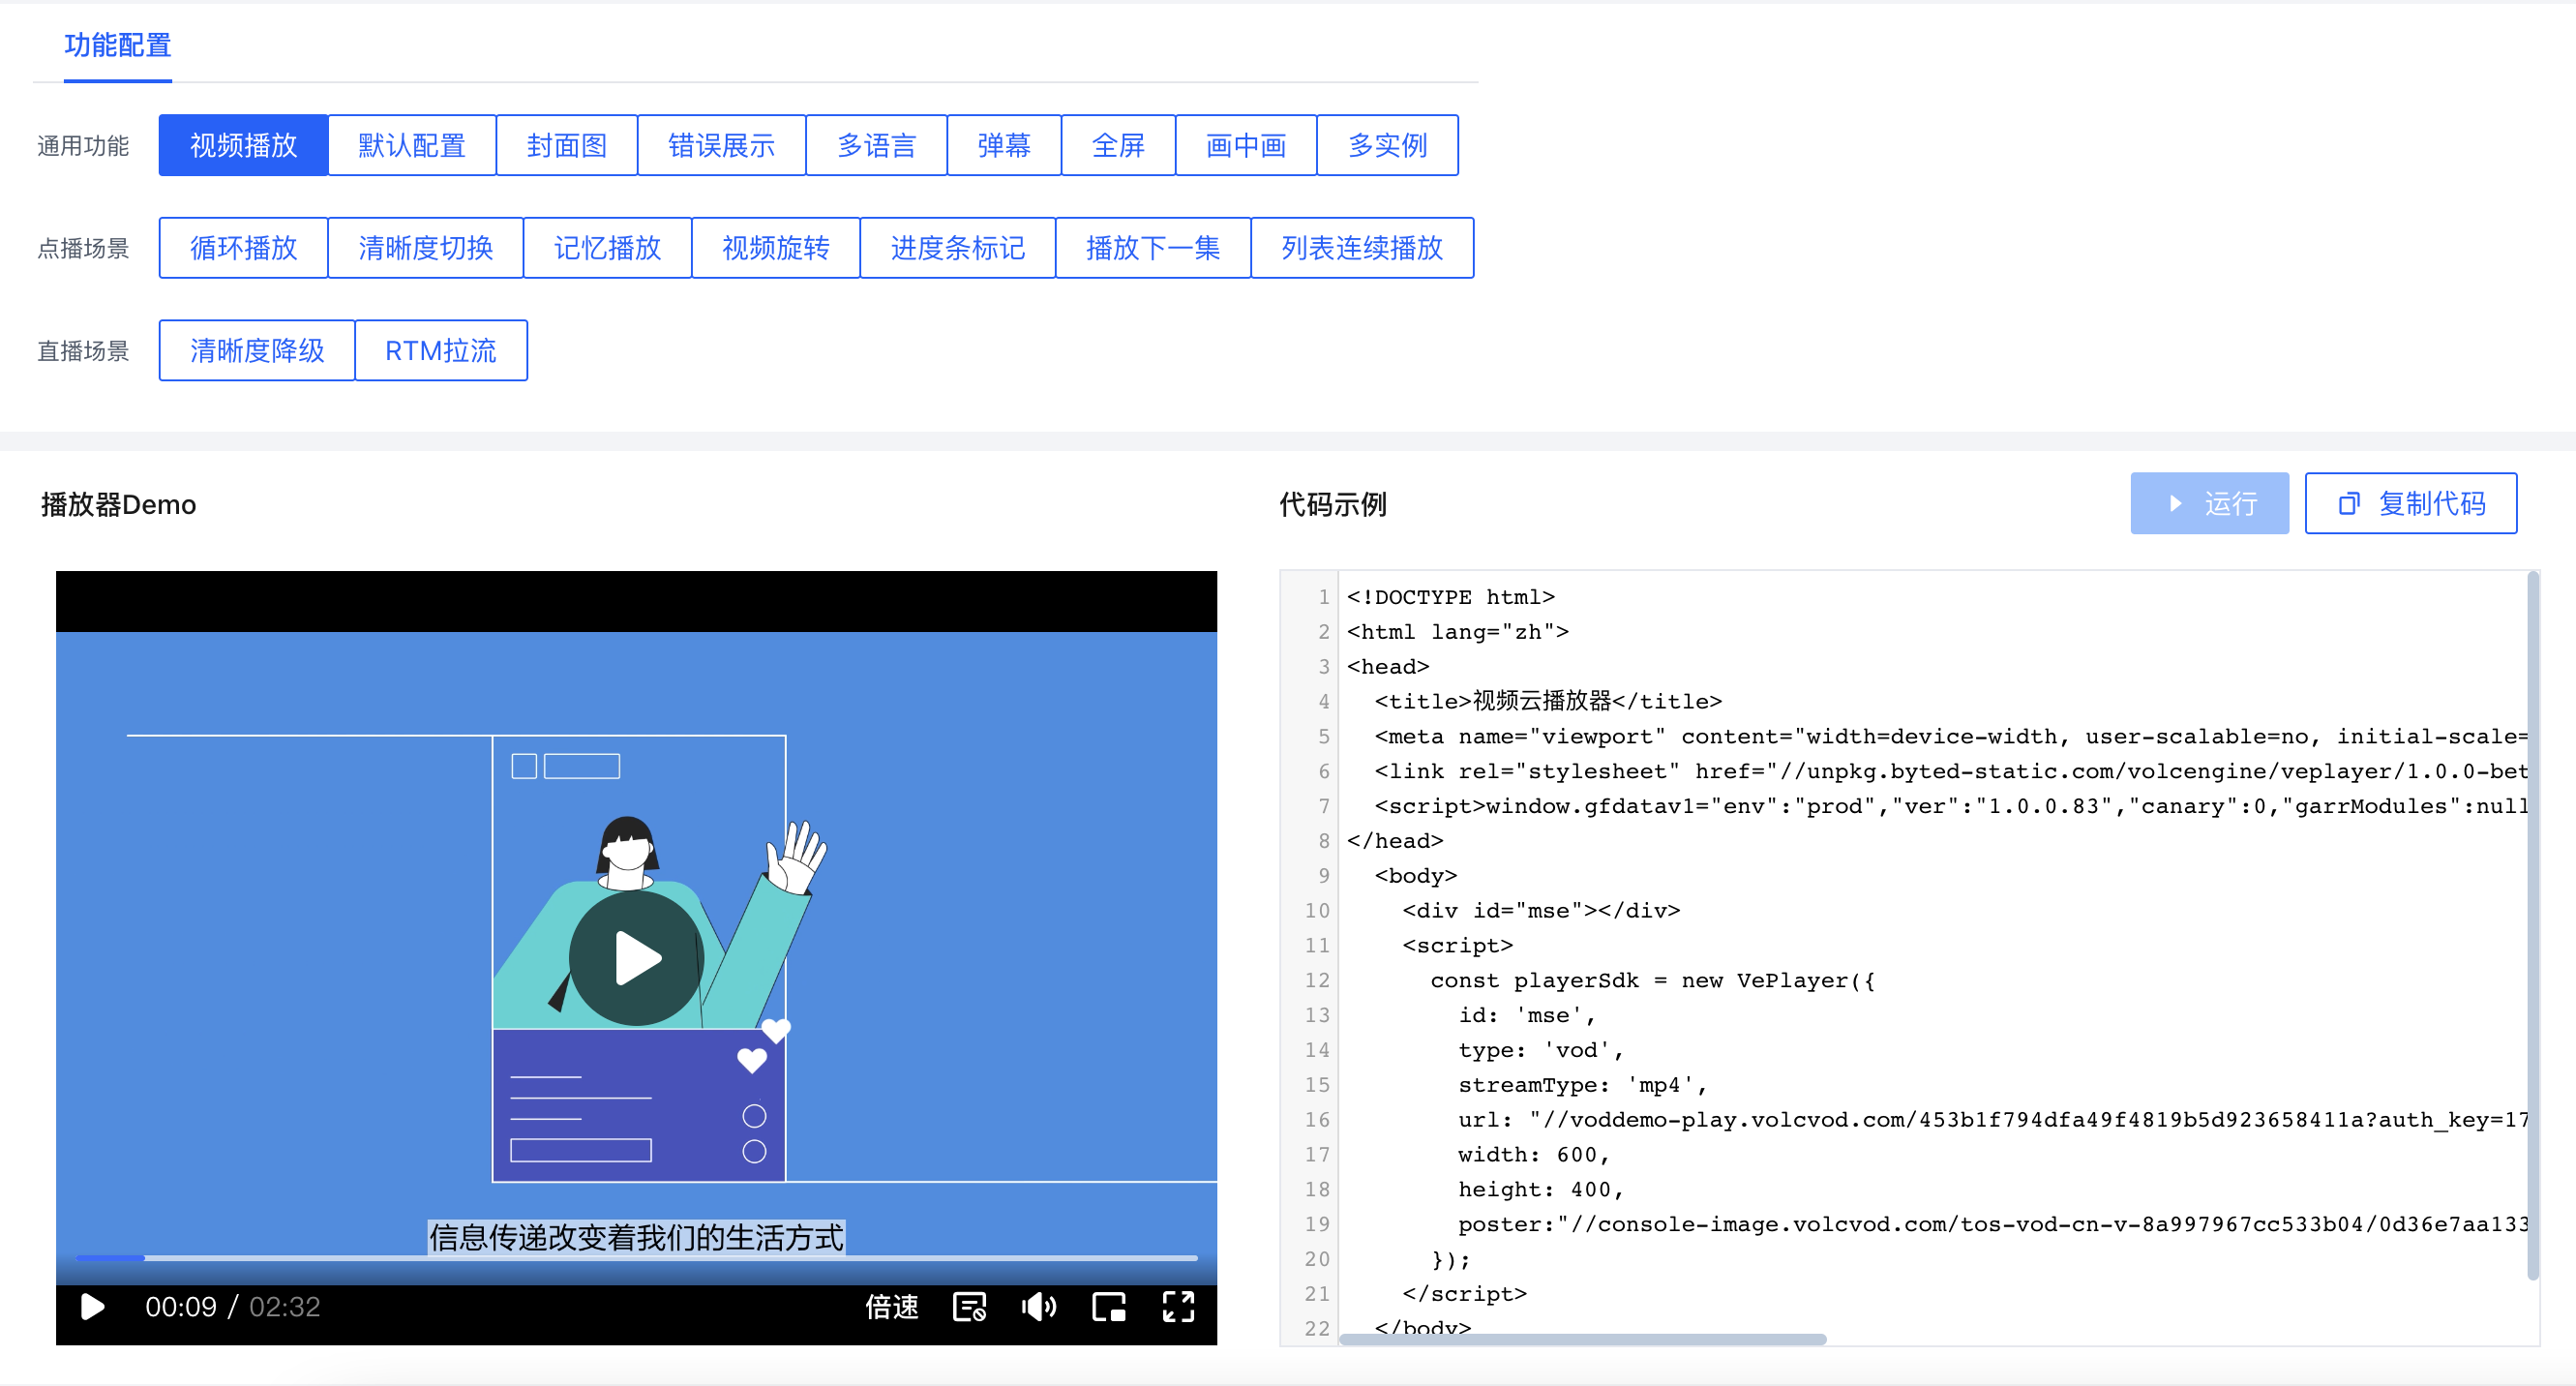Select the 视频播放 option

point(243,145)
